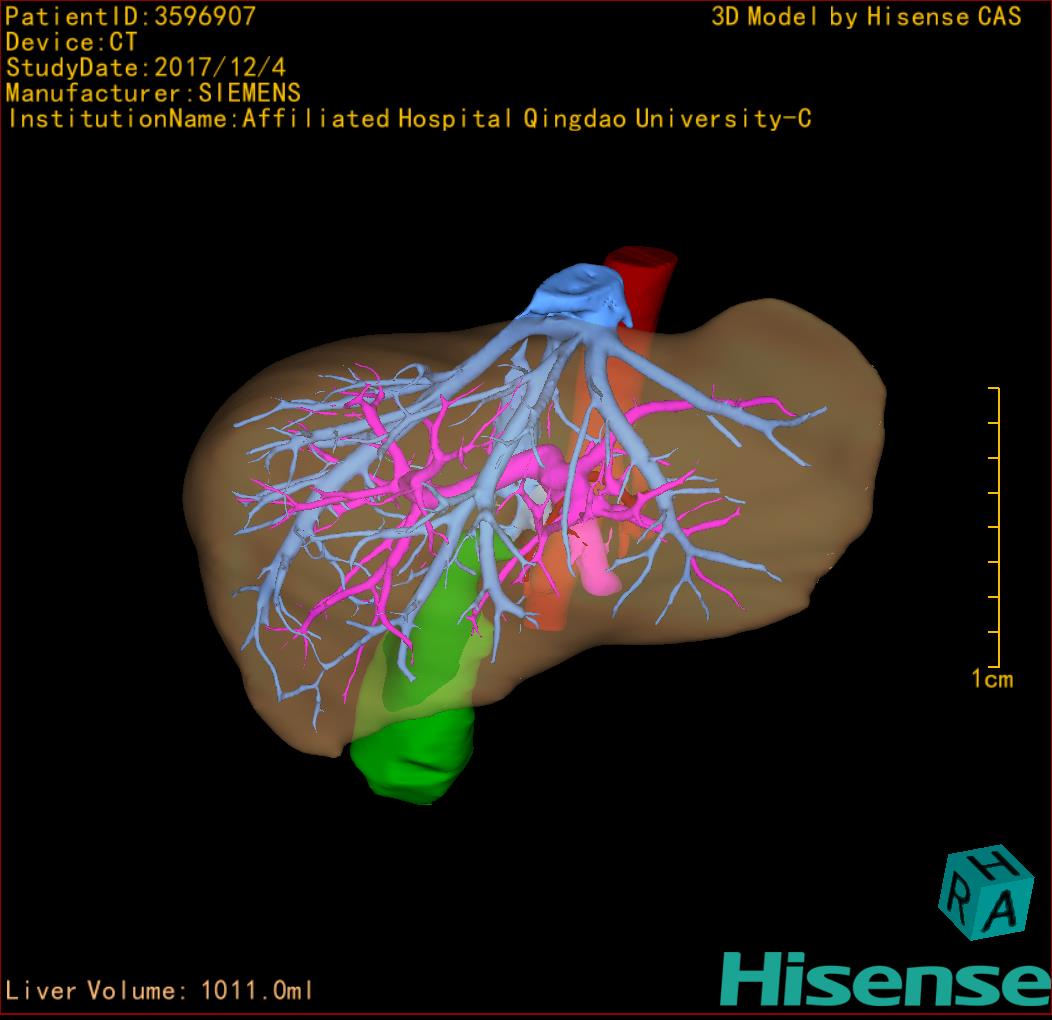This screenshot has height=1020, width=1052.
Task: Click the 1cm scale label
Action: pyautogui.click(x=992, y=680)
